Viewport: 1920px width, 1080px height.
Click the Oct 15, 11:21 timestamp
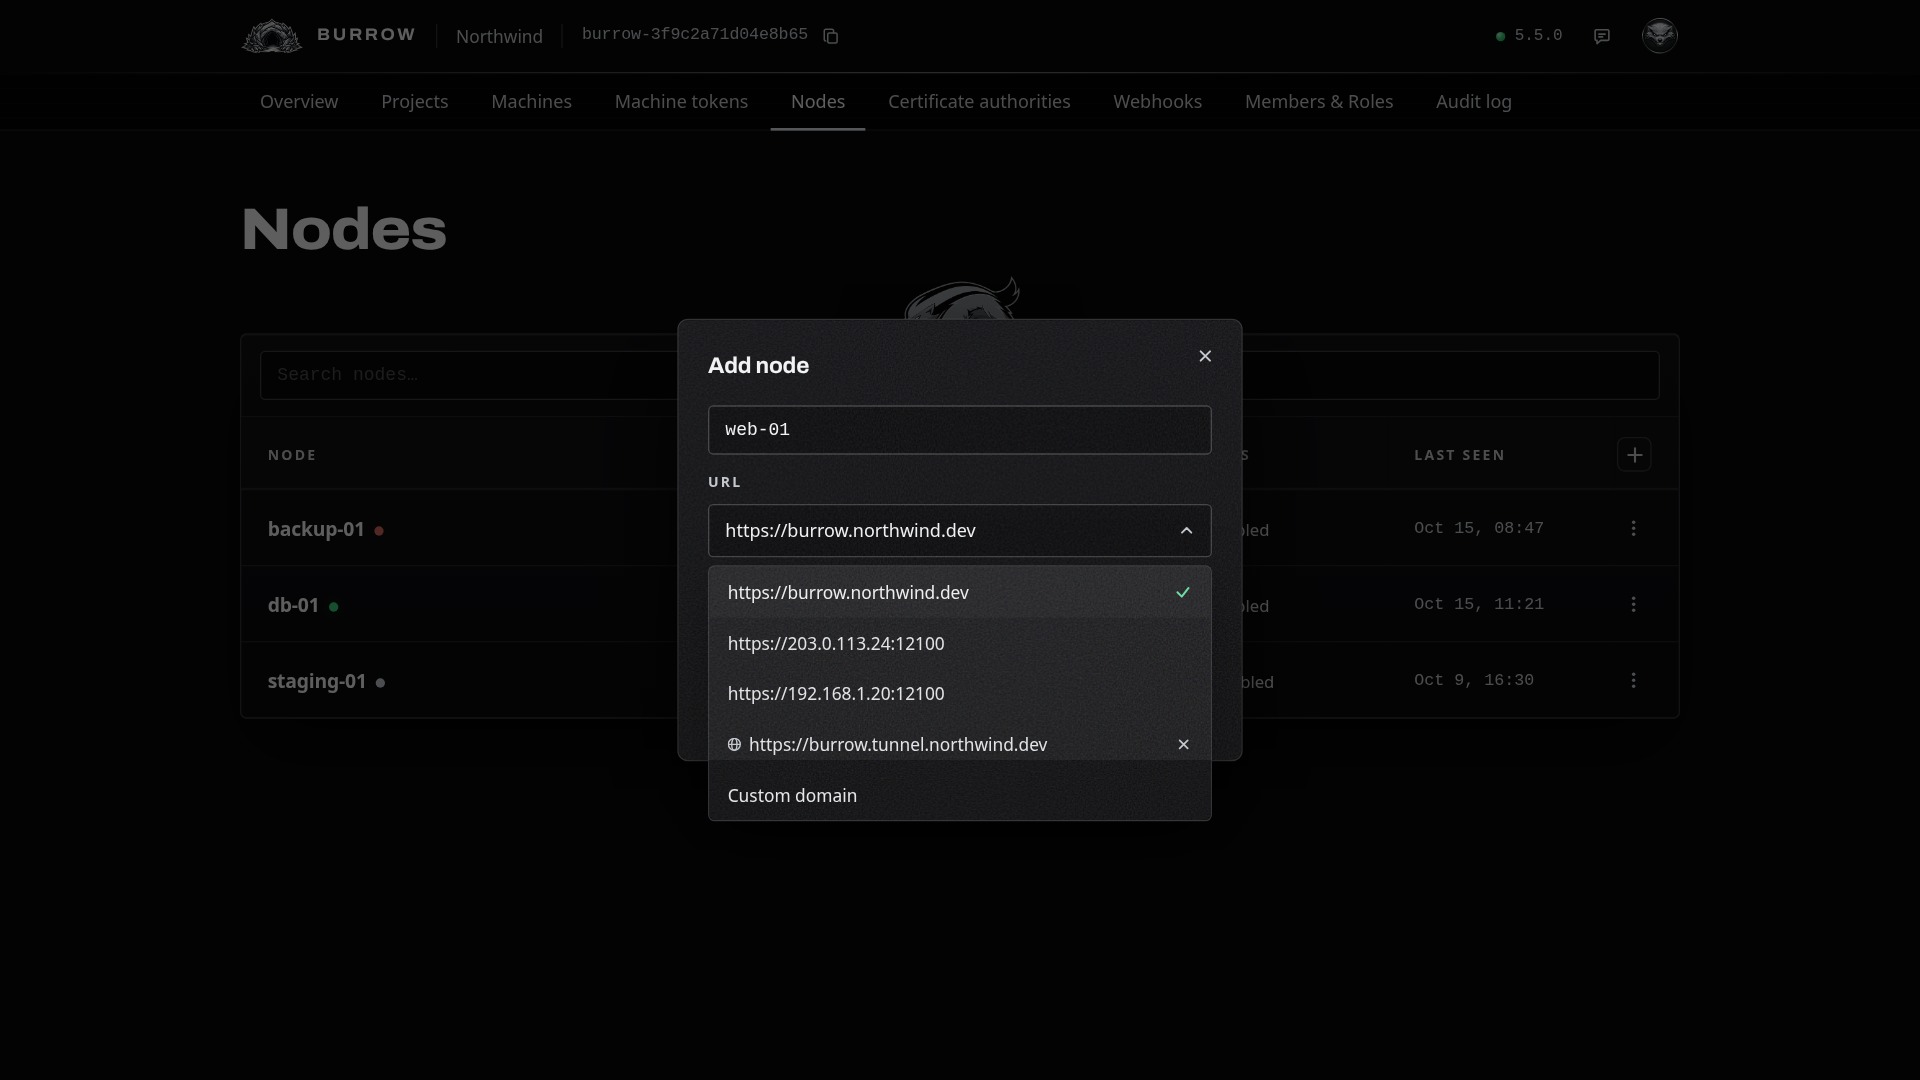pyautogui.click(x=1479, y=604)
